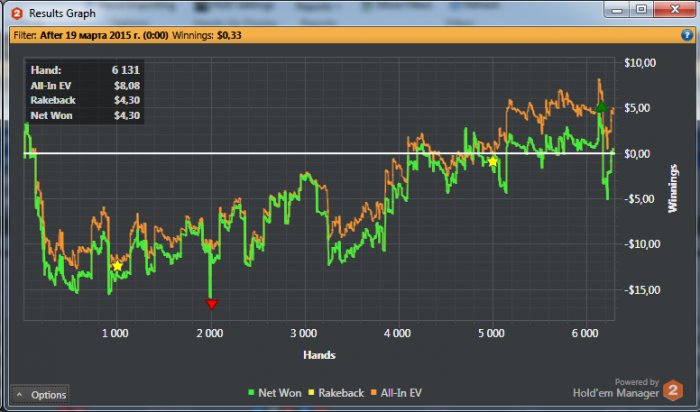Click the yellow star marker near hand 1 000
Image resolution: width=700 pixels, height=412 pixels.
point(117,266)
